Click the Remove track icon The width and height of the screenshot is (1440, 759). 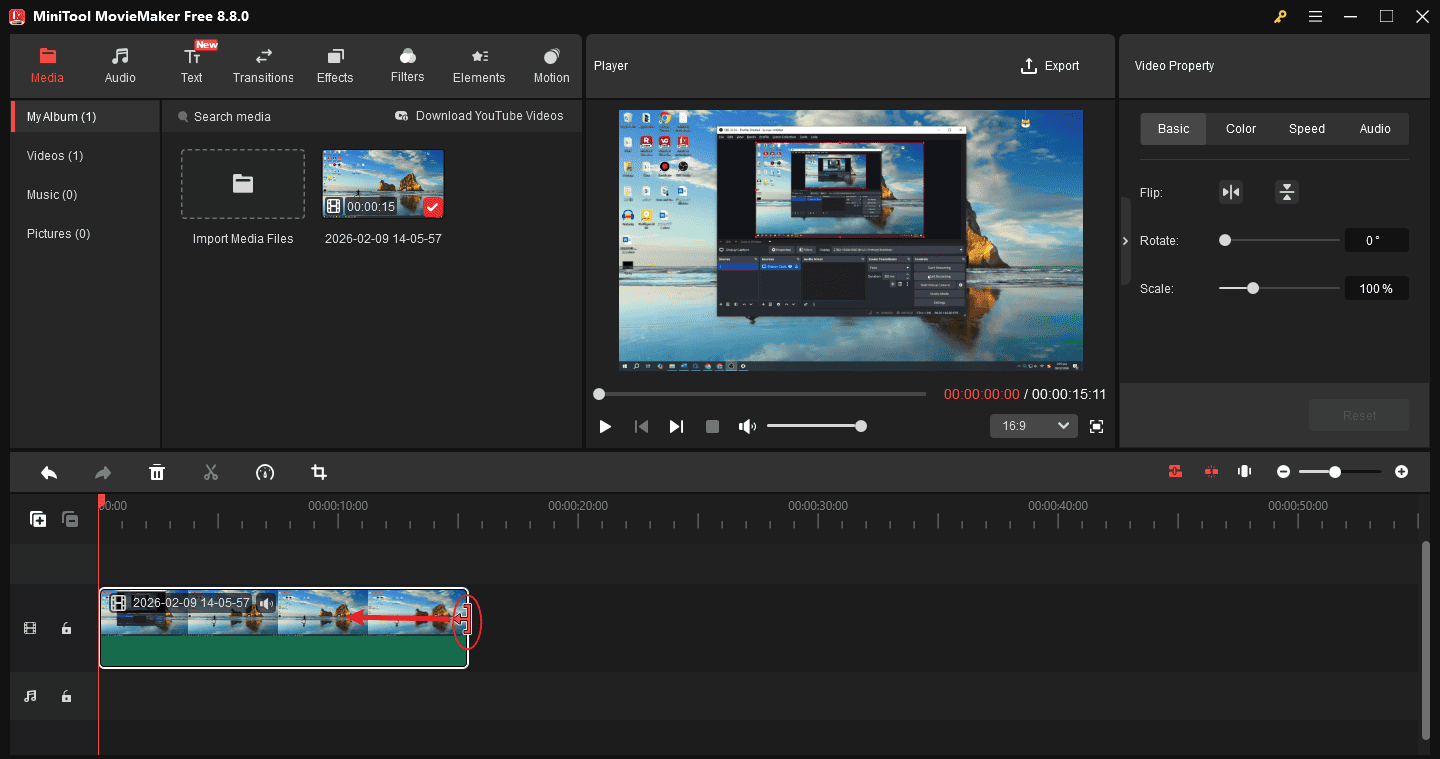[x=70, y=519]
